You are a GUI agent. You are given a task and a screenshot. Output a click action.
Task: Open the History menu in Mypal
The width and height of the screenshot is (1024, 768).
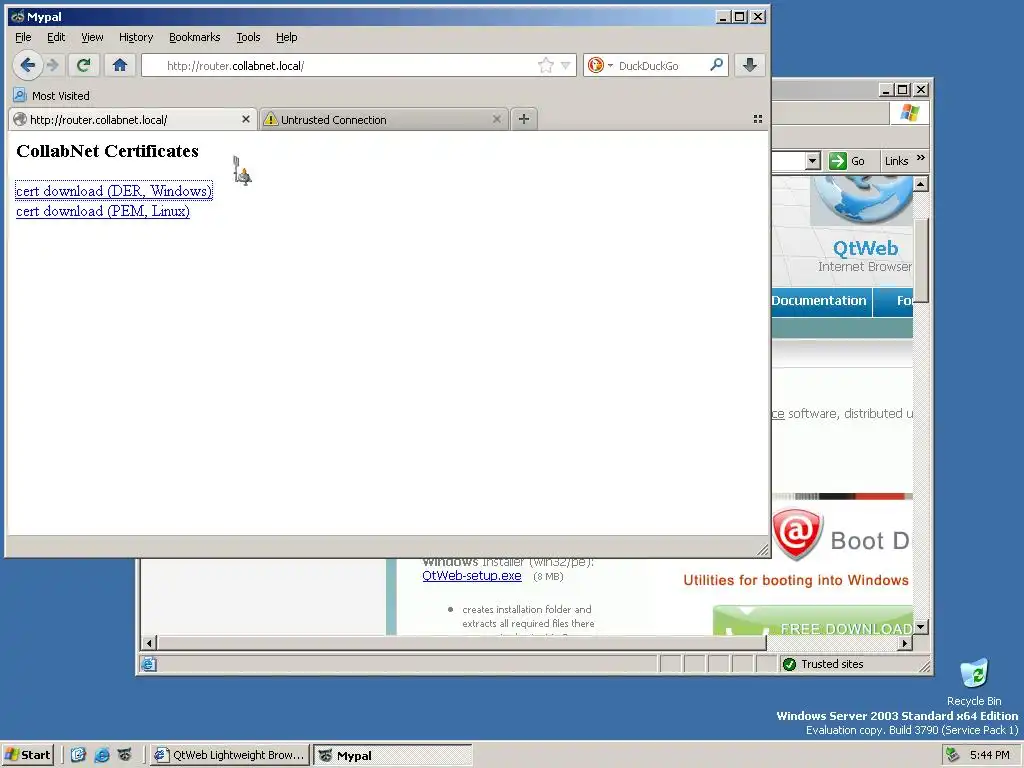click(x=136, y=37)
